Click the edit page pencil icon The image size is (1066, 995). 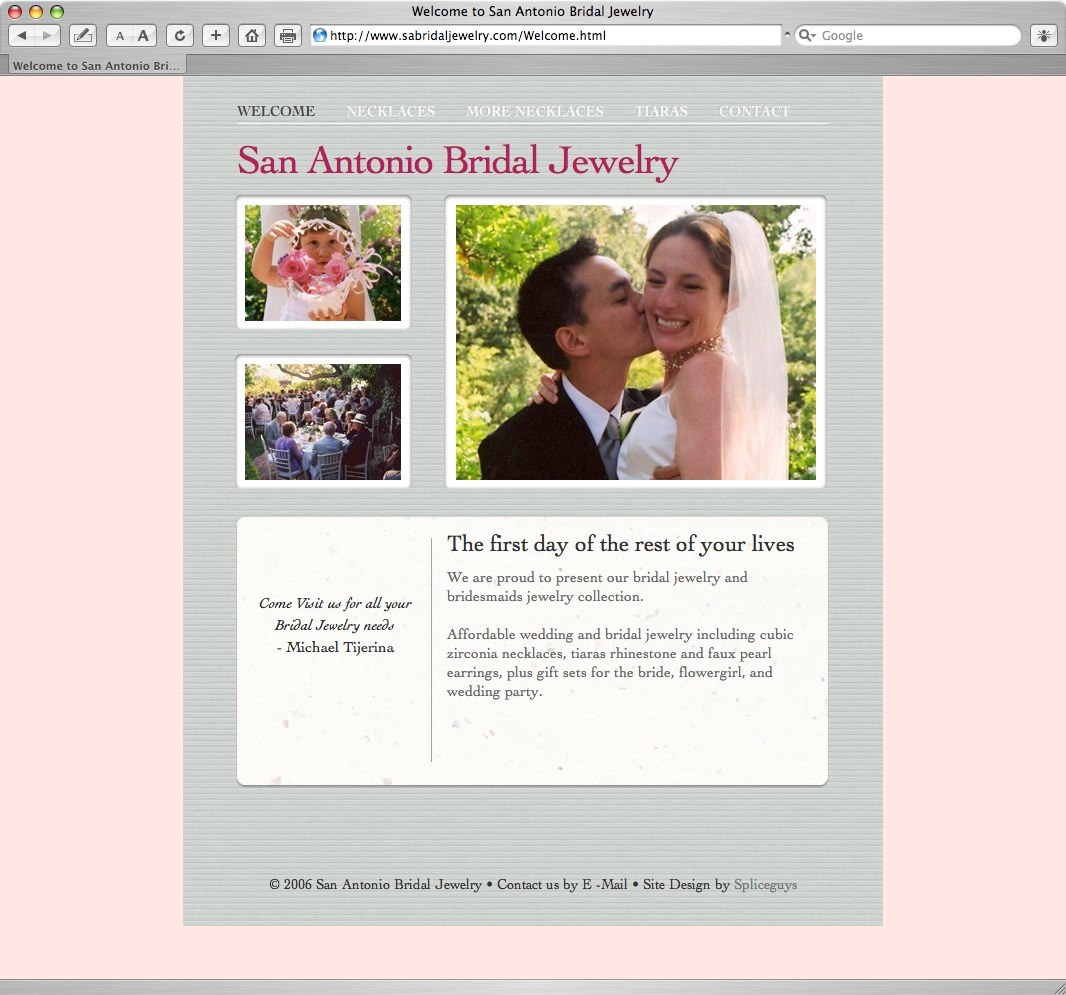pyautogui.click(x=83, y=35)
